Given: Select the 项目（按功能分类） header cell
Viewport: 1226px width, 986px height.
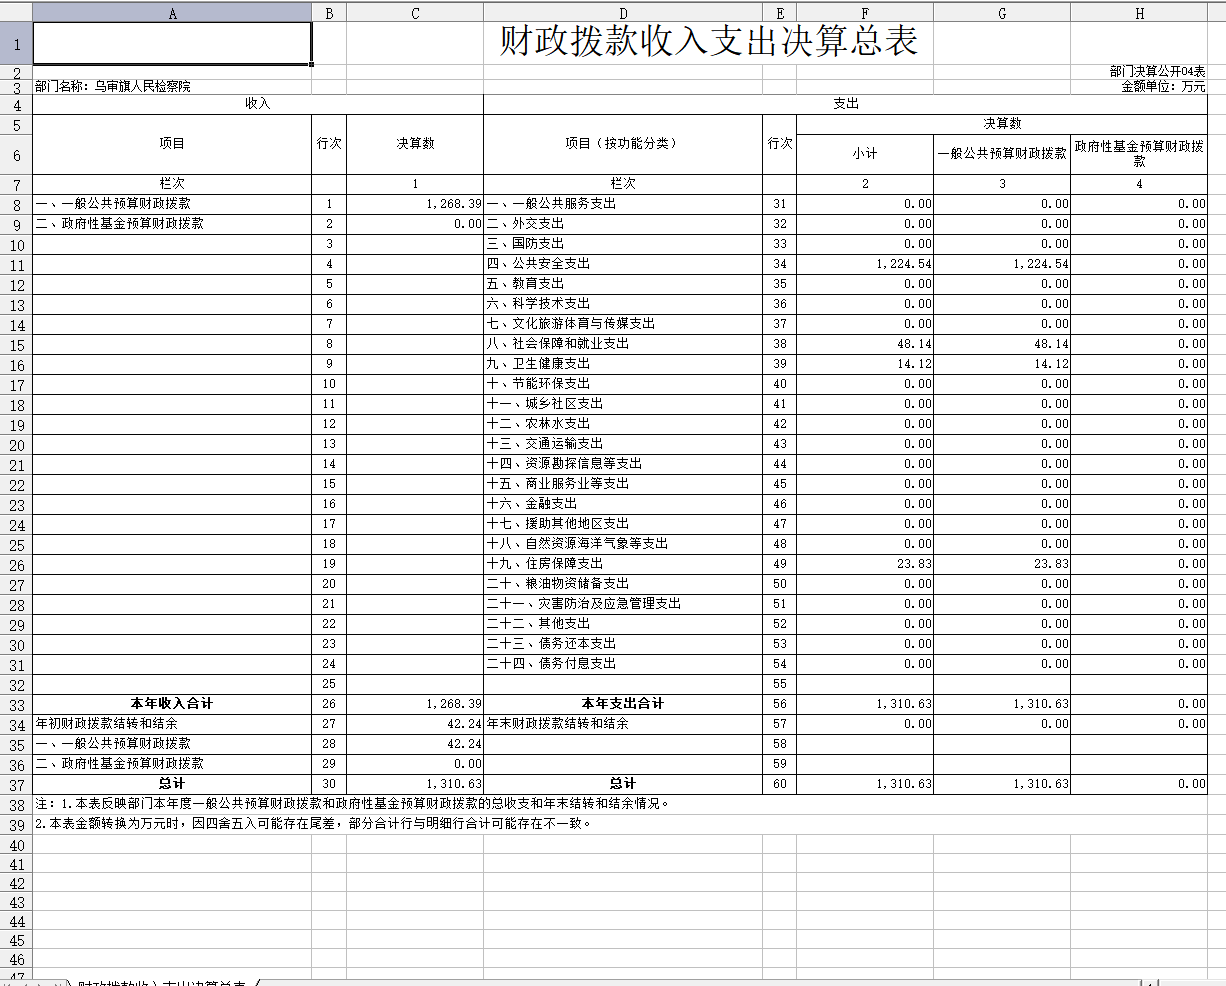Looking at the screenshot, I should tap(623, 144).
